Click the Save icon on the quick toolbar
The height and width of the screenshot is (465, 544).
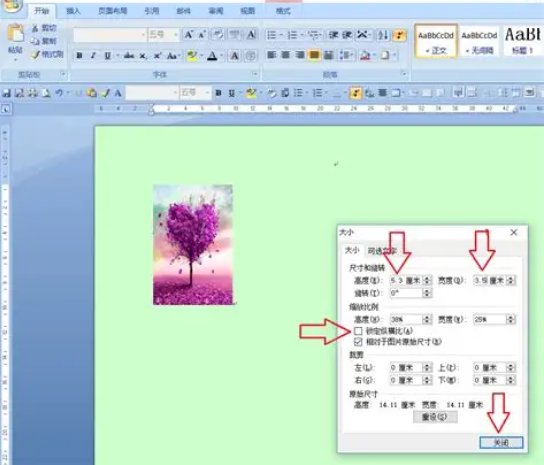[x=6, y=93]
